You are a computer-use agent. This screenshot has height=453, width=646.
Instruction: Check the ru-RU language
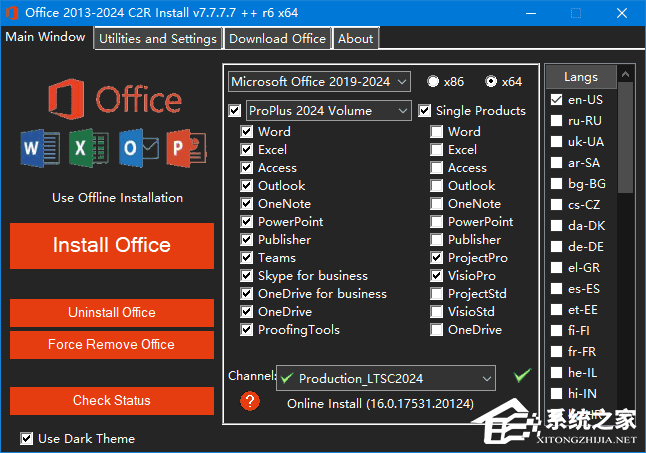click(x=557, y=121)
